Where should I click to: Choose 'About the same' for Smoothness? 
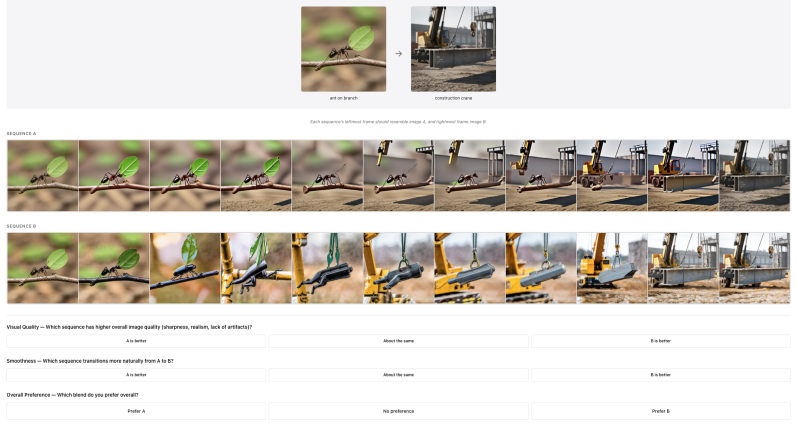click(x=398, y=375)
